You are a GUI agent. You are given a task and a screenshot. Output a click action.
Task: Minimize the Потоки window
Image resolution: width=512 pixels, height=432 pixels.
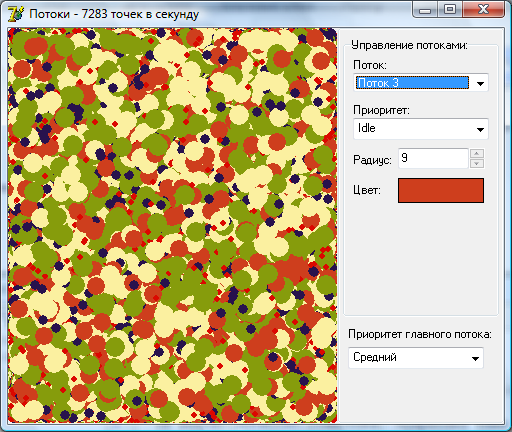[425, 9]
